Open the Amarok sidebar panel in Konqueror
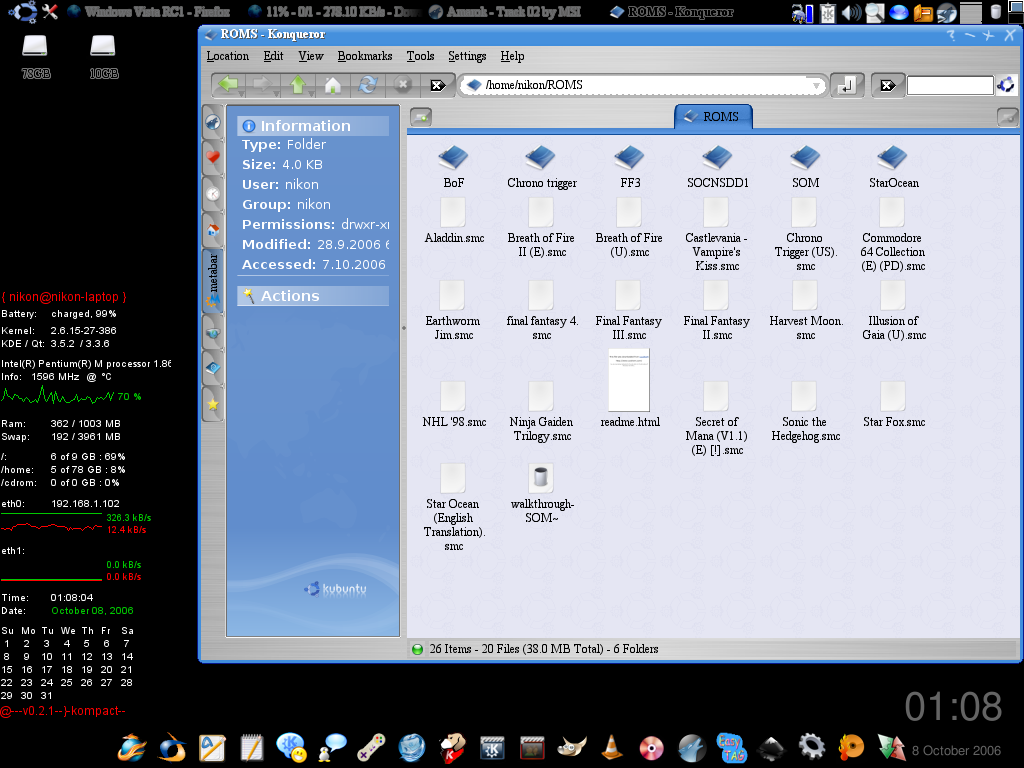Viewport: 1024px width, 768px height. coord(213,122)
